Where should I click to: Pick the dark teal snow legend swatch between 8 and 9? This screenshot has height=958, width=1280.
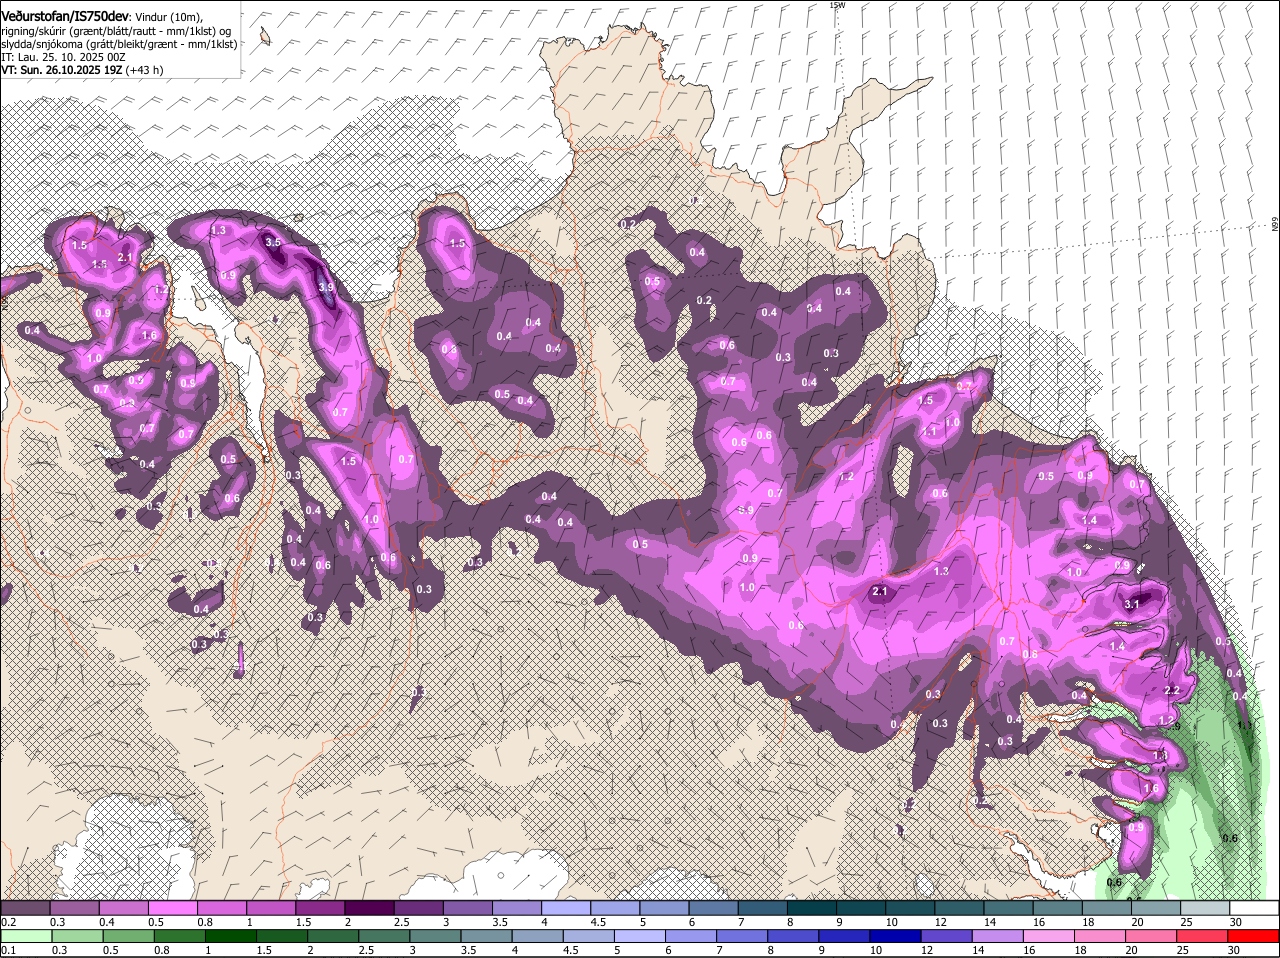(x=812, y=907)
